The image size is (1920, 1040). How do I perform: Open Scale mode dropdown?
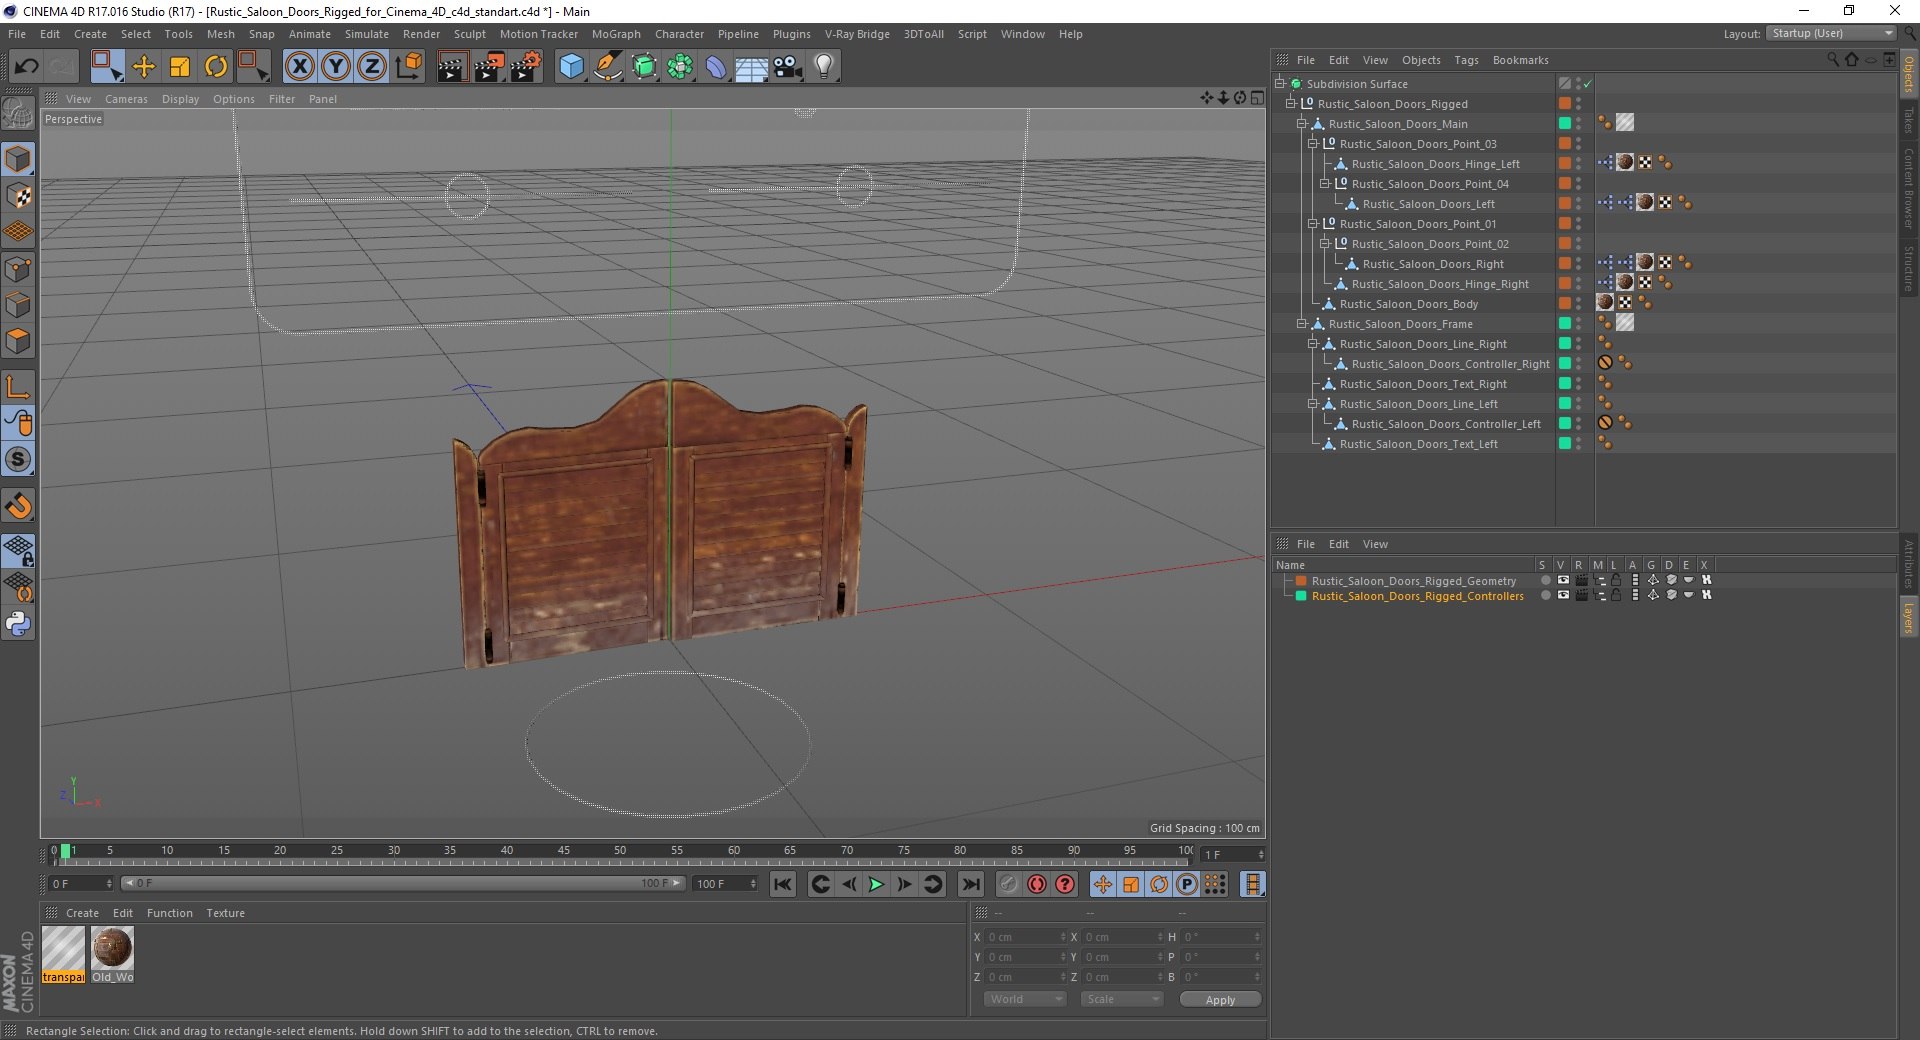1122,999
